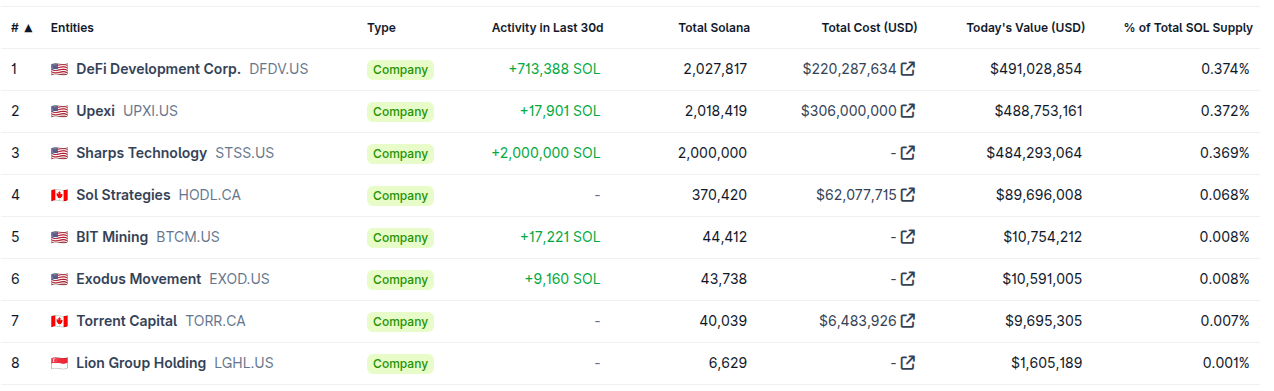Click EXOD.US ticker symbol
The height and width of the screenshot is (391, 1274).
(239, 279)
